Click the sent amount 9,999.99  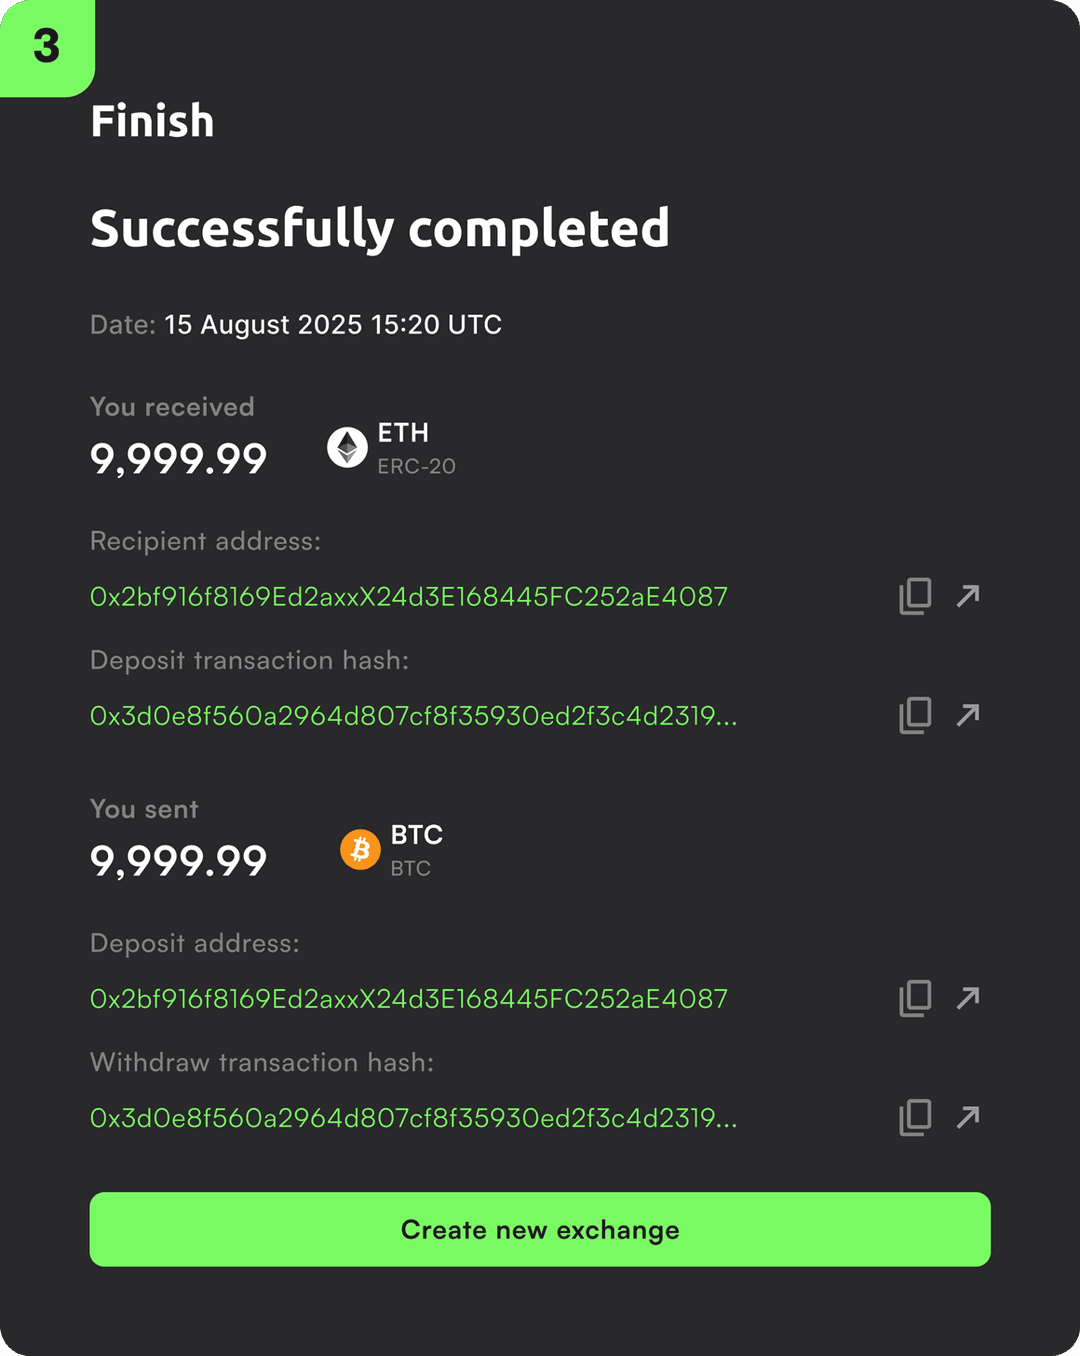(x=178, y=861)
